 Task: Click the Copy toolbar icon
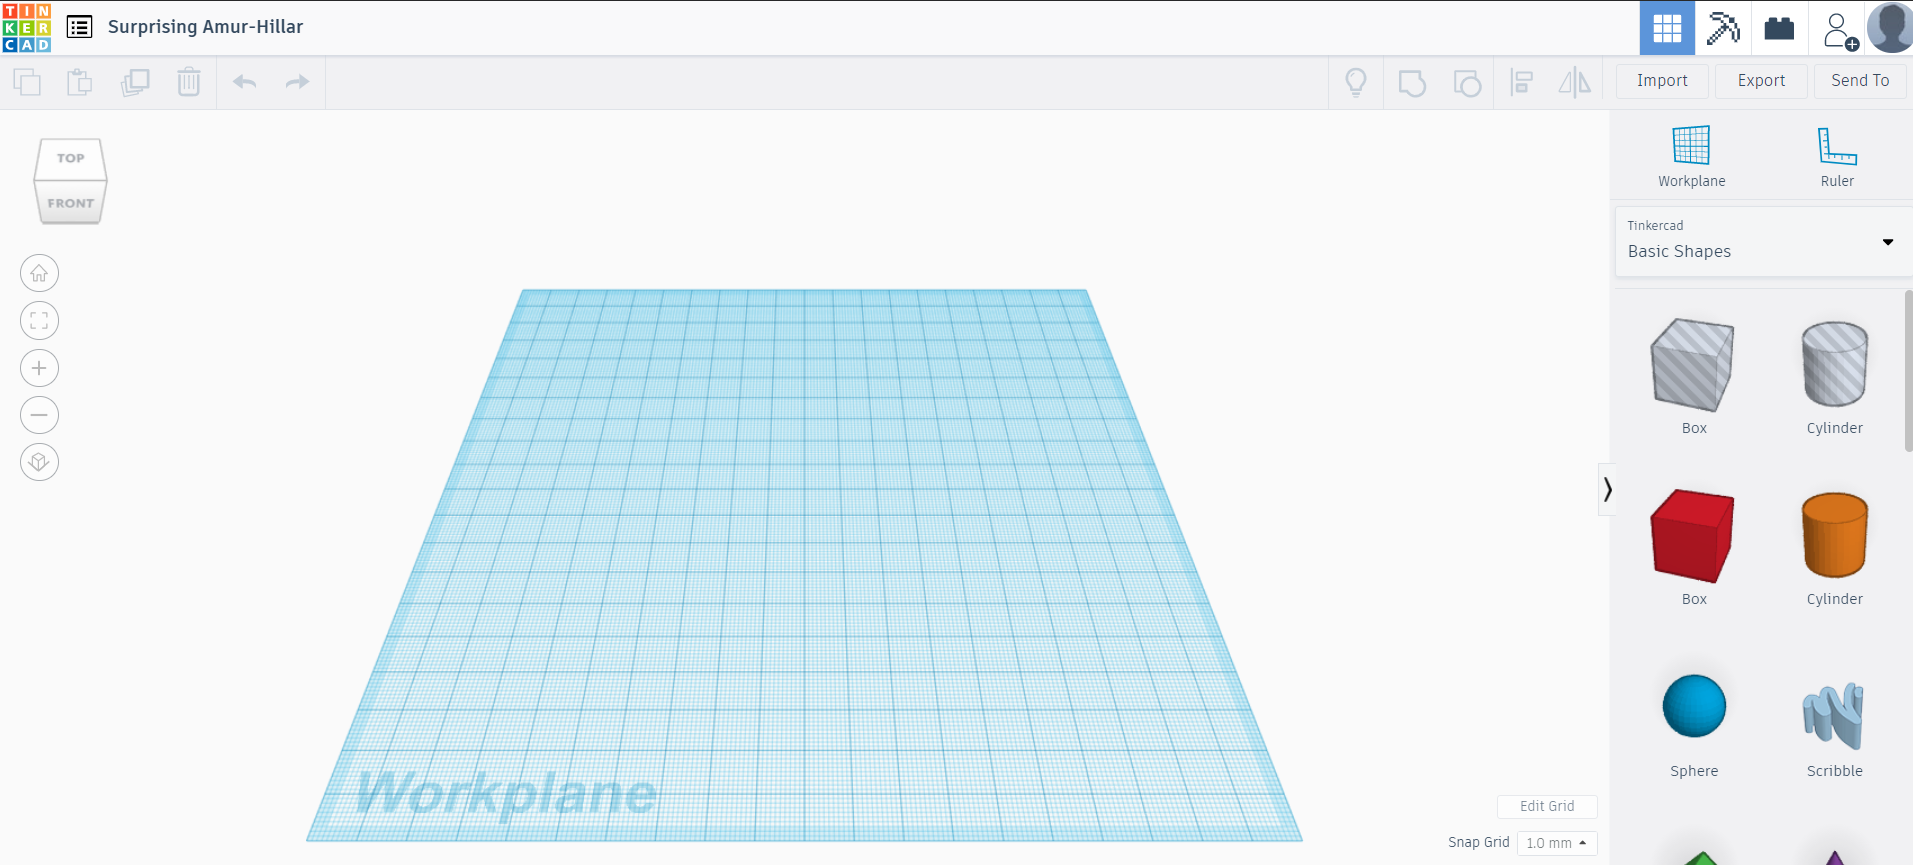tap(27, 82)
